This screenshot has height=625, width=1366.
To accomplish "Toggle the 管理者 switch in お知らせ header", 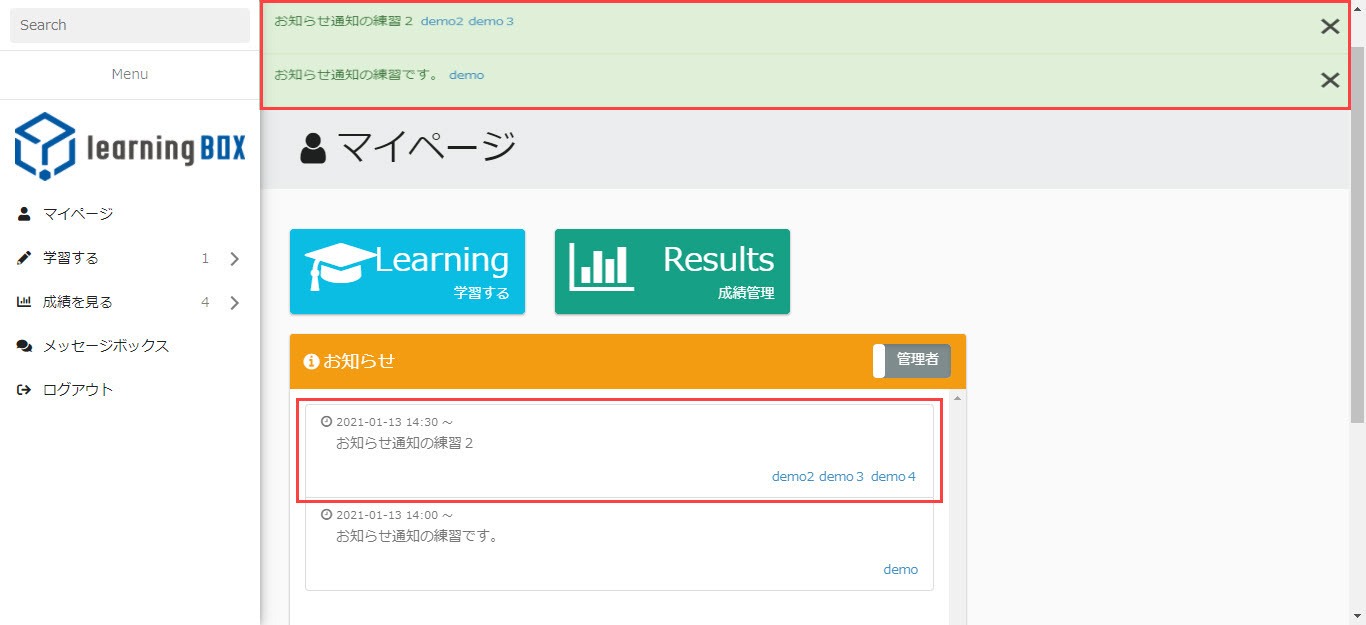I will pyautogui.click(x=911, y=360).
